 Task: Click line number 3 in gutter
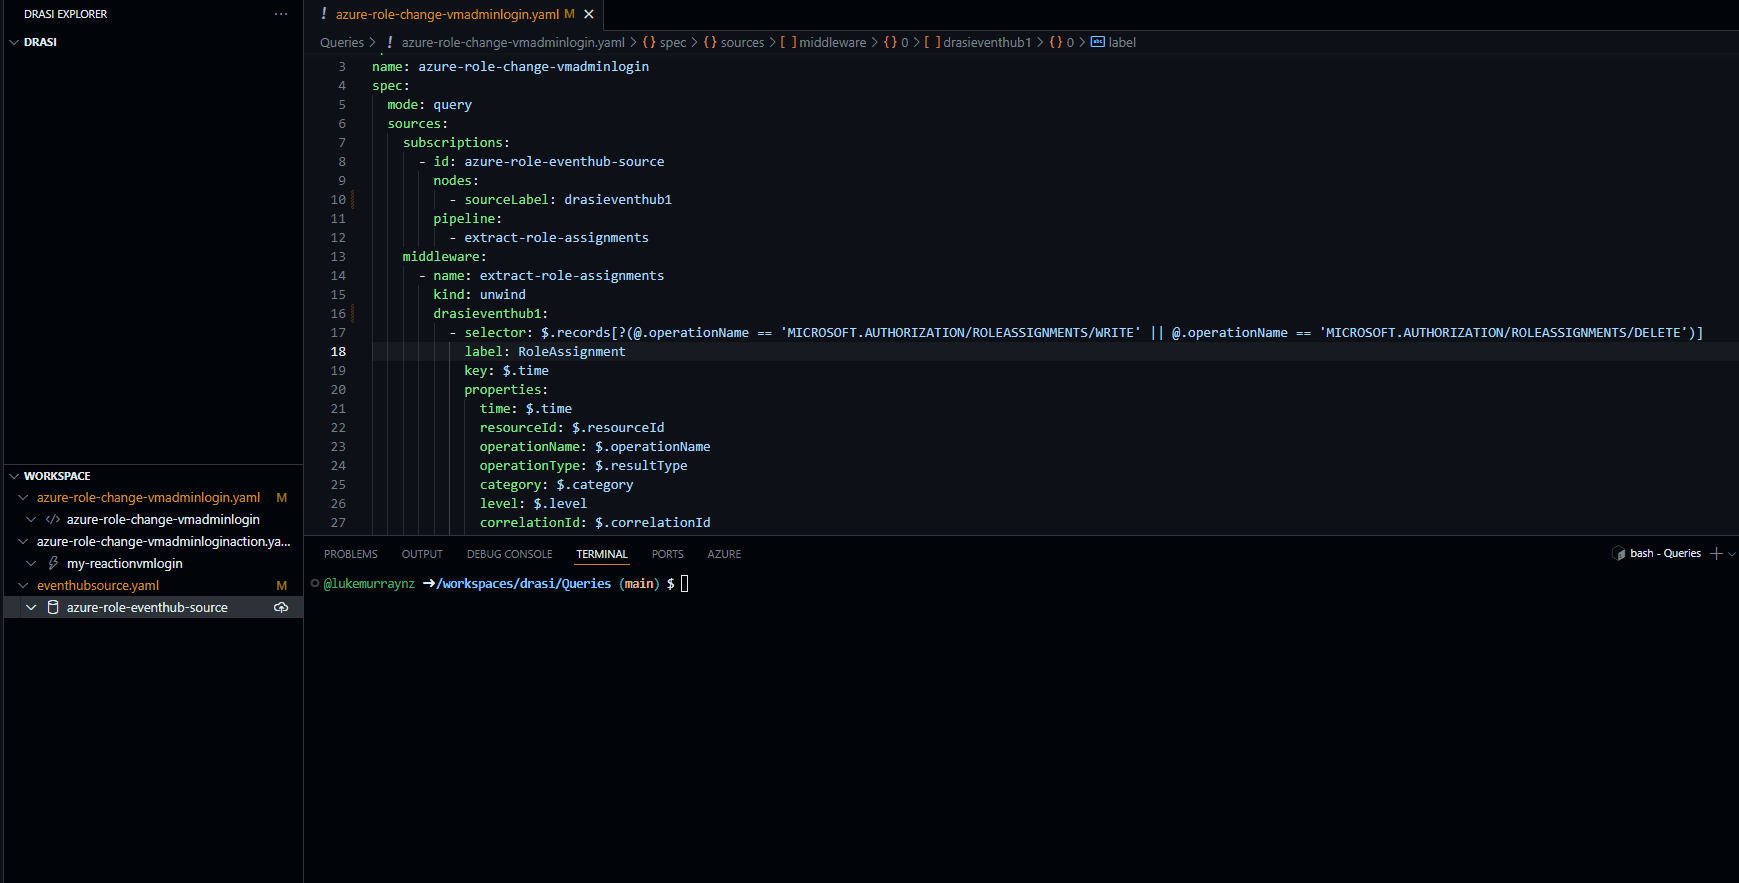(341, 66)
